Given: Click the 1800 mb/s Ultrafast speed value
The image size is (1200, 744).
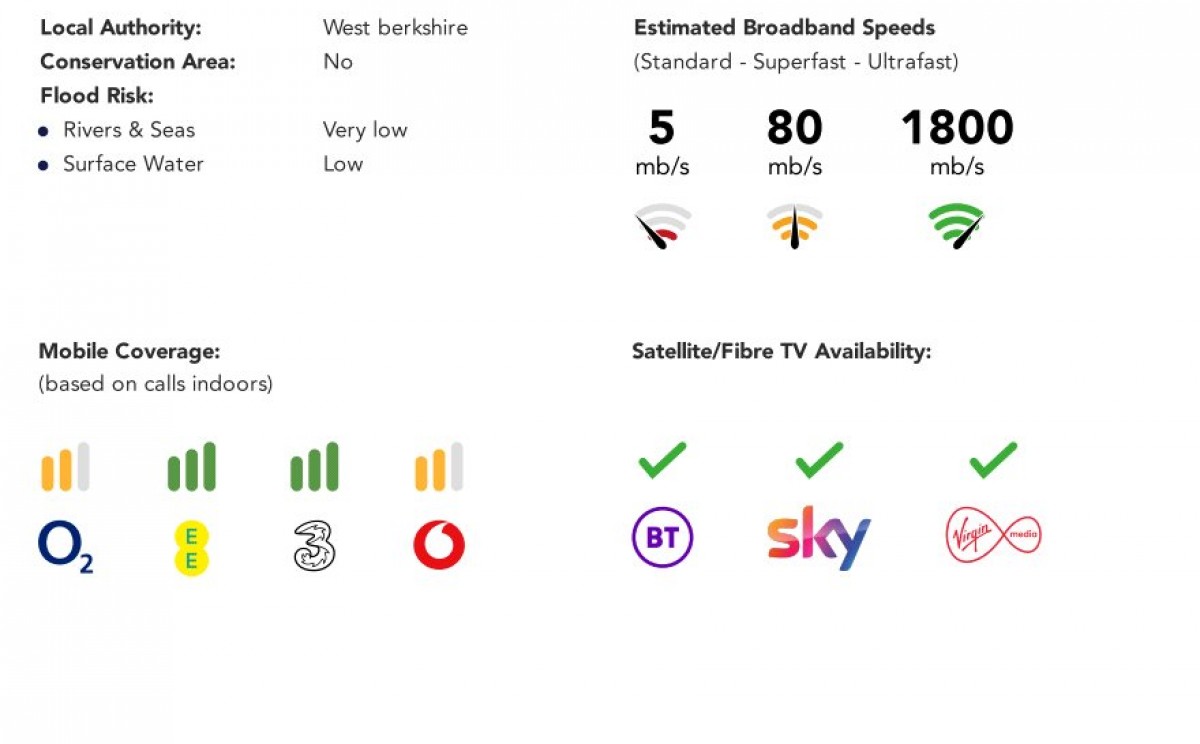Looking at the screenshot, I should (x=957, y=129).
